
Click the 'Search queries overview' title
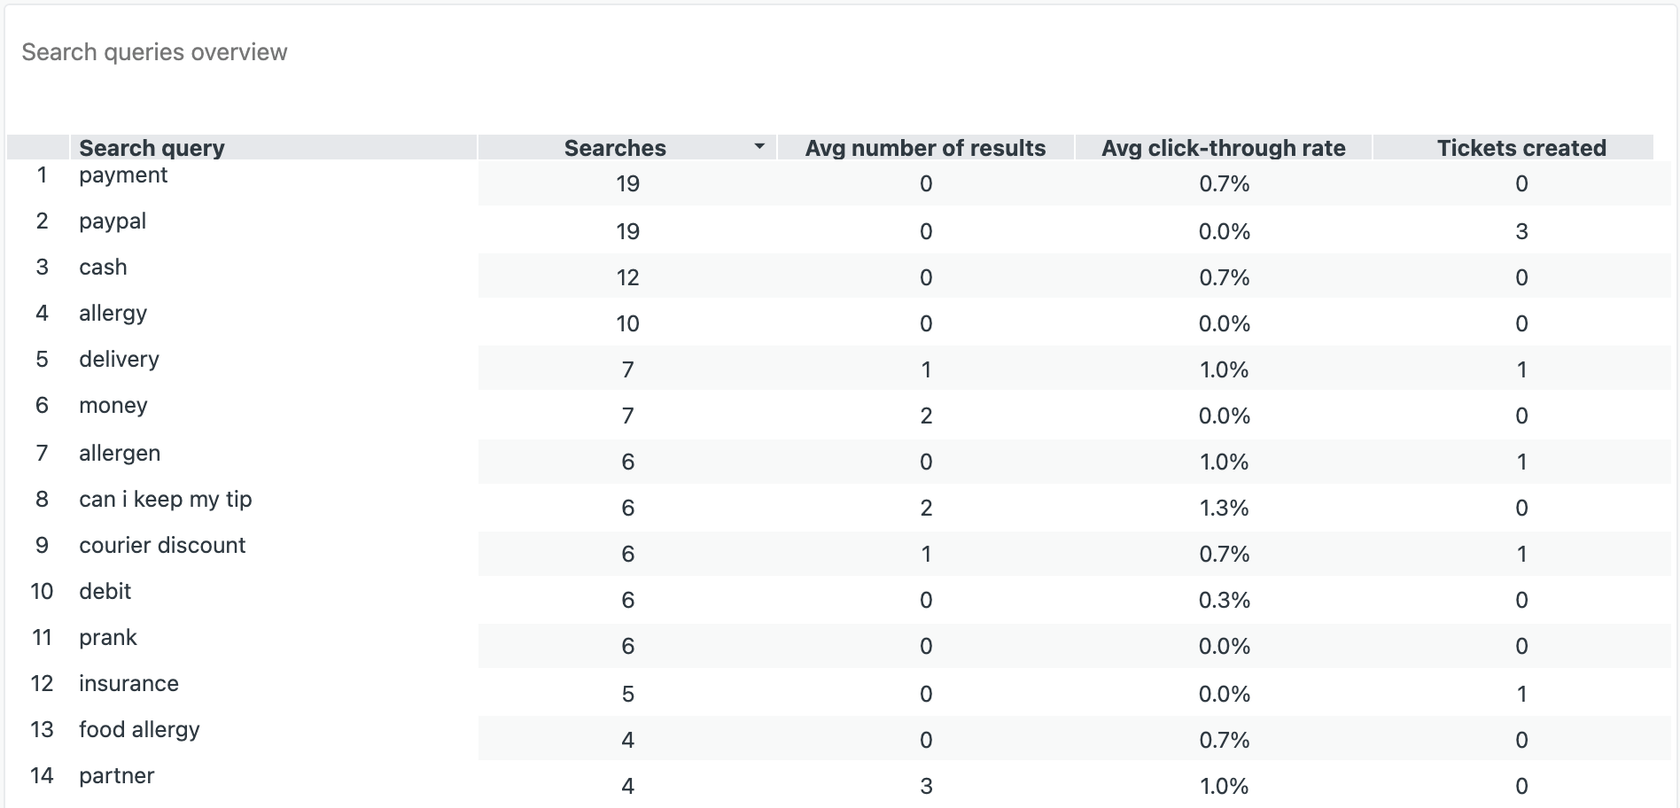pos(154,52)
